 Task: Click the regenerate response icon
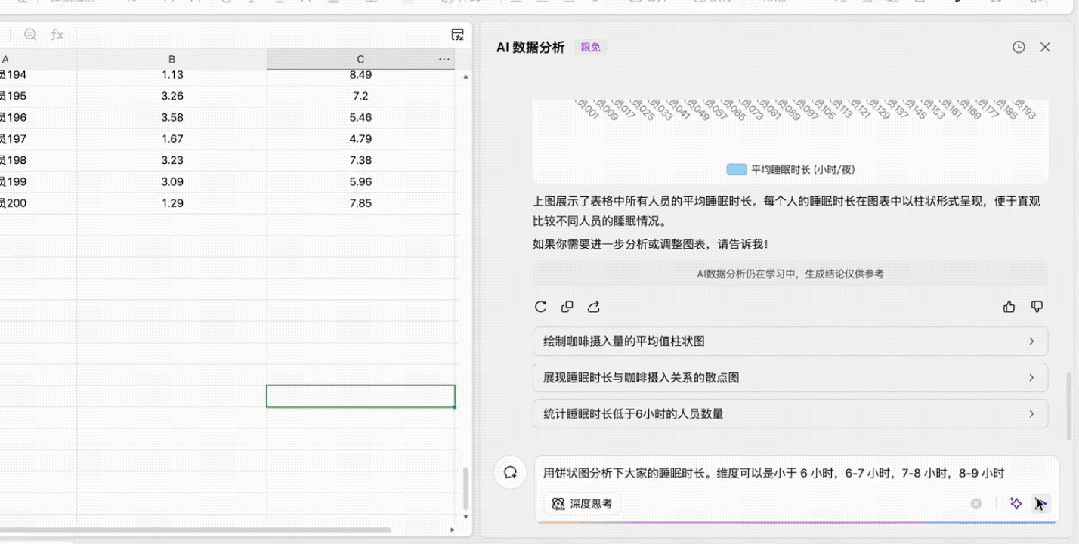(540, 307)
